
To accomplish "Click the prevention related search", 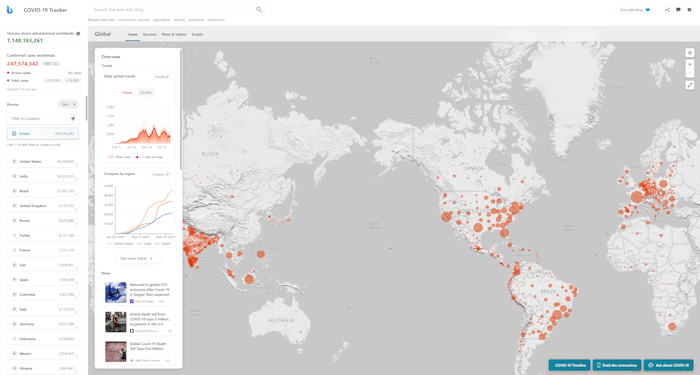I will 216,20.
